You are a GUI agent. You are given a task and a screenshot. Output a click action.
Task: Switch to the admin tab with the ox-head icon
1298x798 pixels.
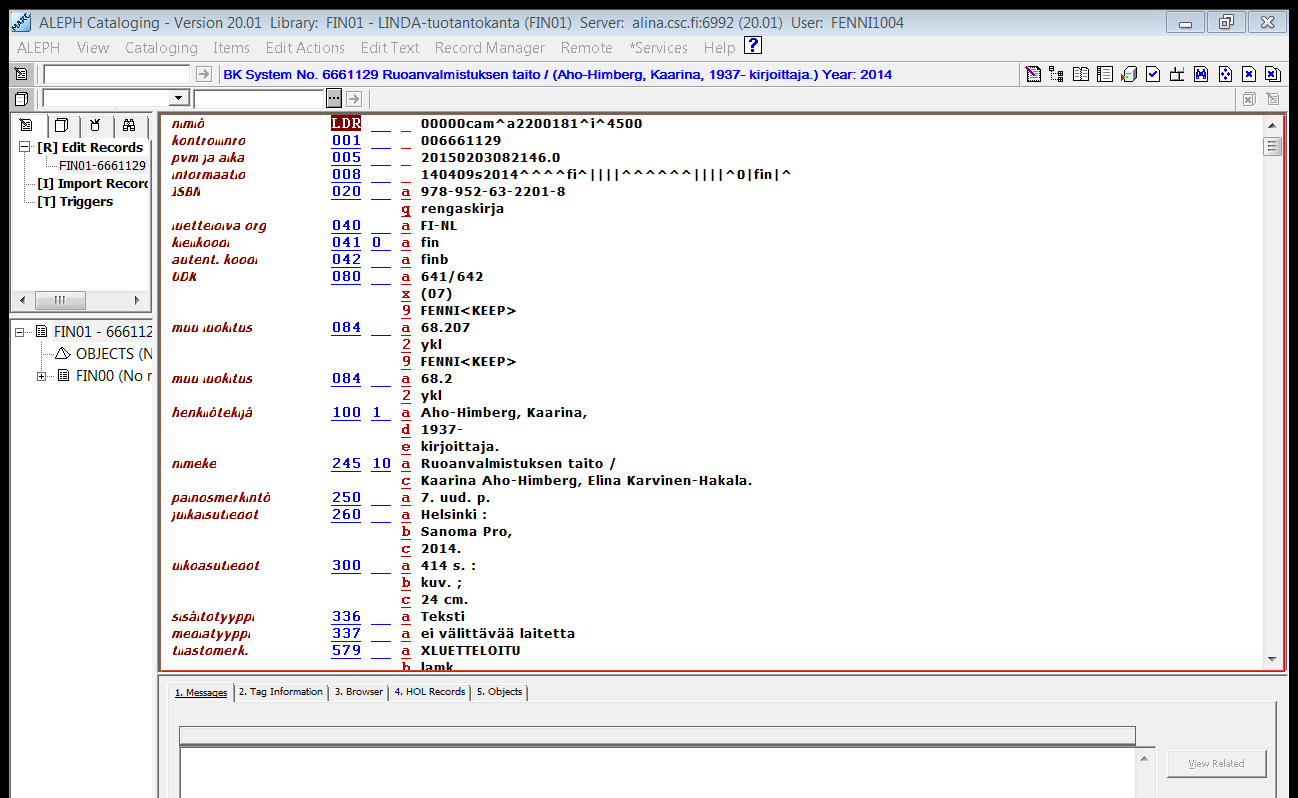[95, 125]
